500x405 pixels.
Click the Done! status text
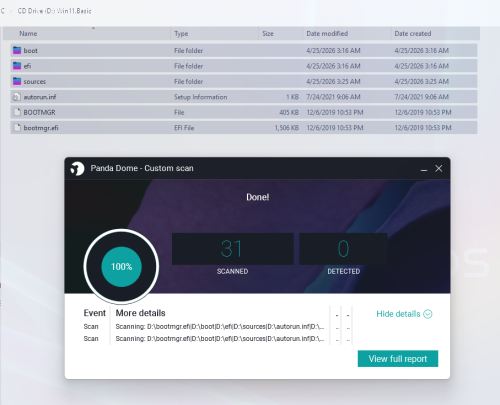click(x=257, y=197)
